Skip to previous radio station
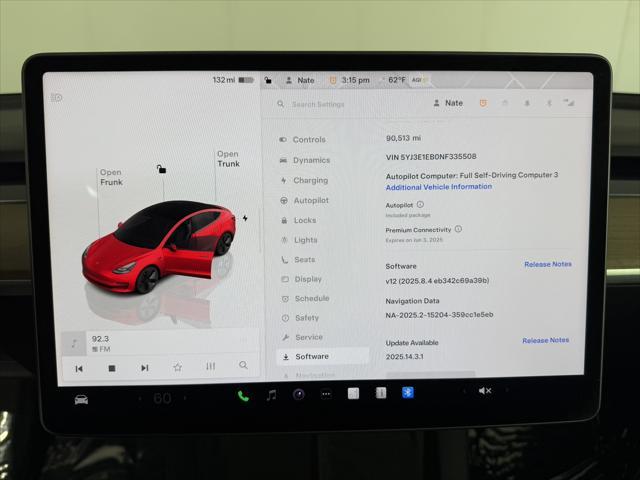The image size is (640, 480). point(79,369)
